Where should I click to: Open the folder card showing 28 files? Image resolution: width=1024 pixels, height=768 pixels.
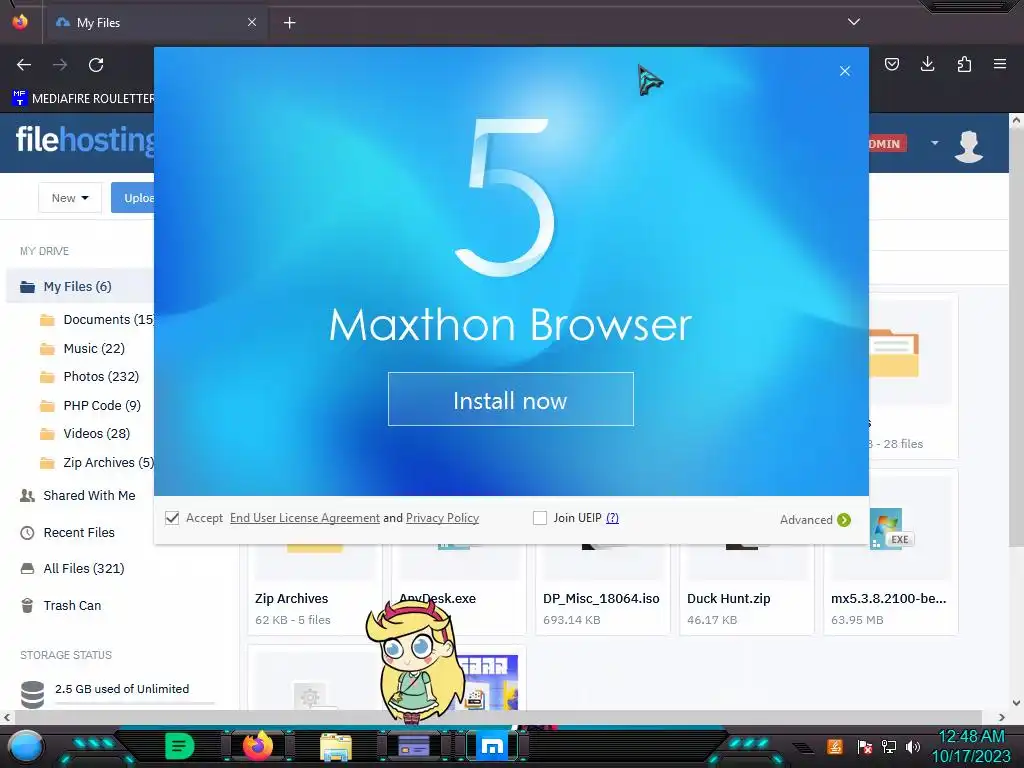tap(913, 376)
